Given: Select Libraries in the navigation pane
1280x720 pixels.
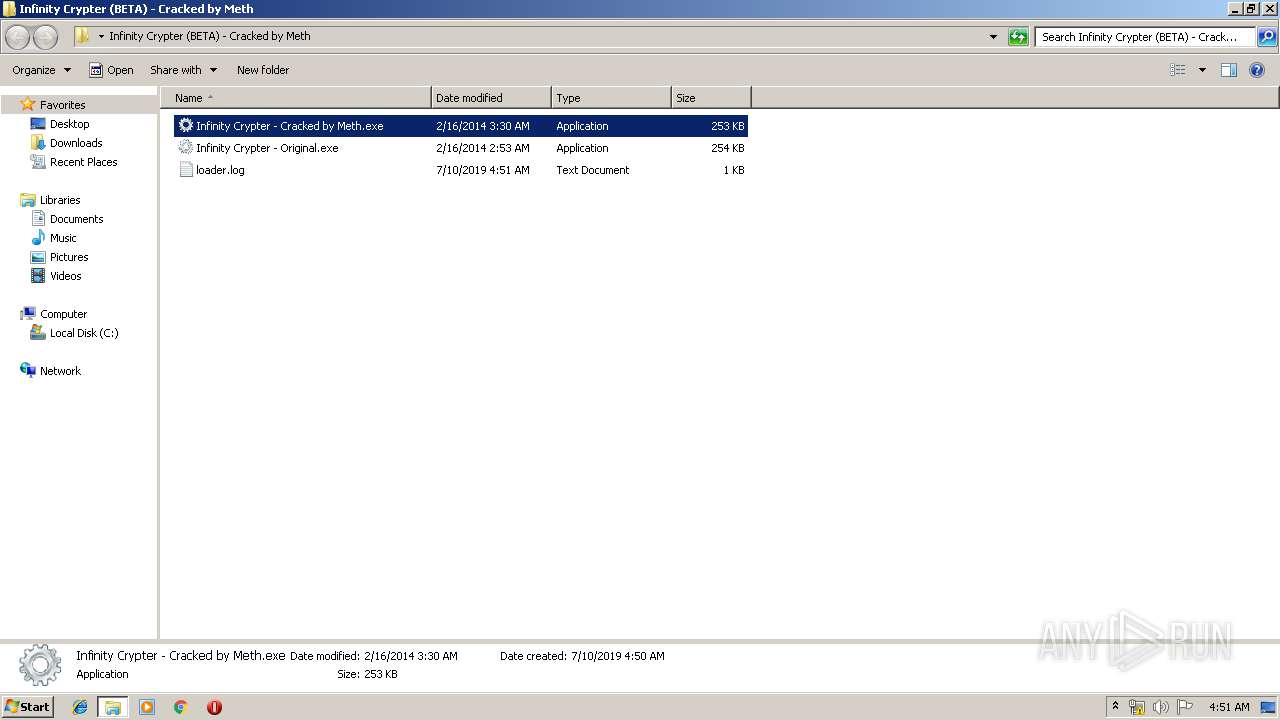Looking at the screenshot, I should click(x=60, y=200).
